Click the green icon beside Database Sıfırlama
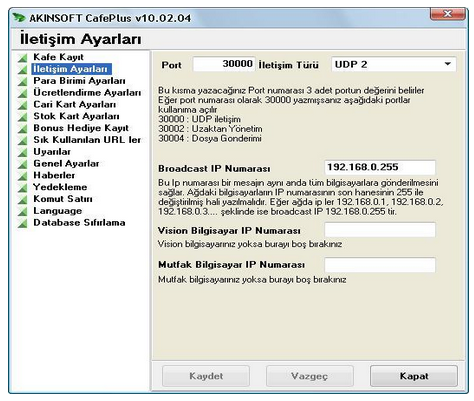The width and height of the screenshot is (474, 401). pyautogui.click(x=23, y=223)
